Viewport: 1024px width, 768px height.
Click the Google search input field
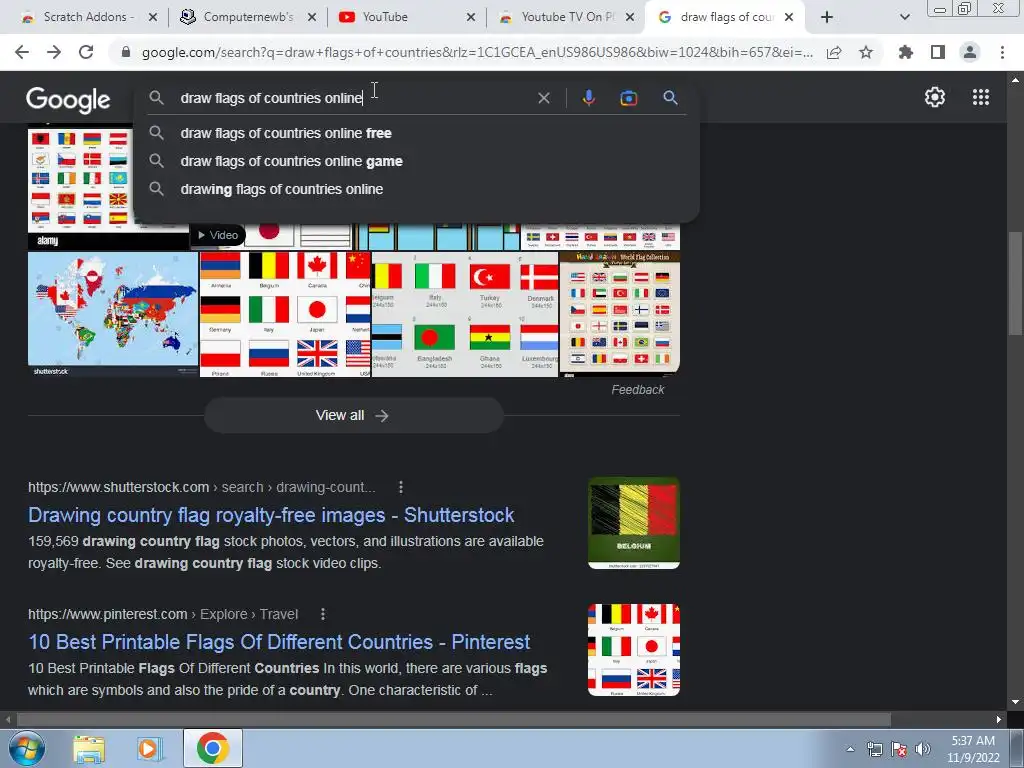click(353, 98)
